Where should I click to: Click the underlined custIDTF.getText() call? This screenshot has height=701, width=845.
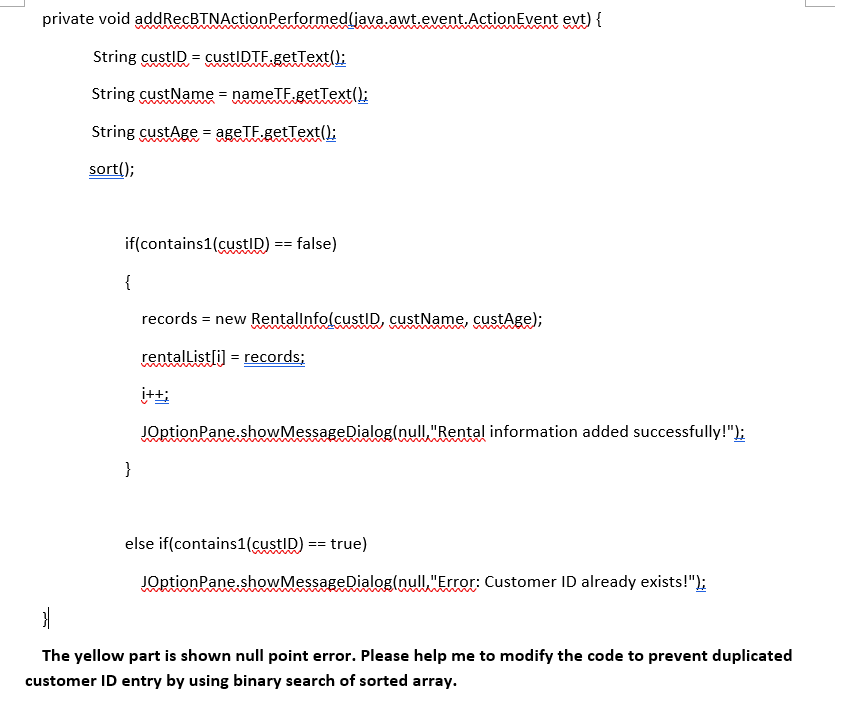(x=272, y=57)
